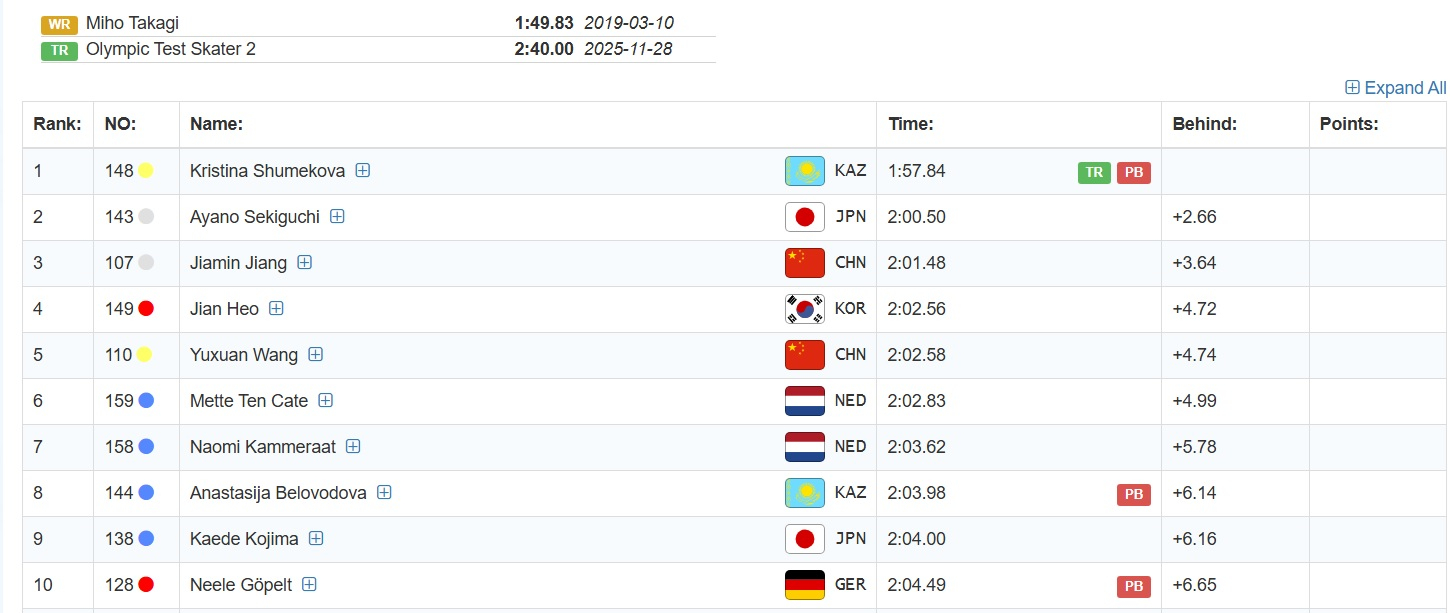Click skater name Anastasija Belovodova

pos(278,493)
